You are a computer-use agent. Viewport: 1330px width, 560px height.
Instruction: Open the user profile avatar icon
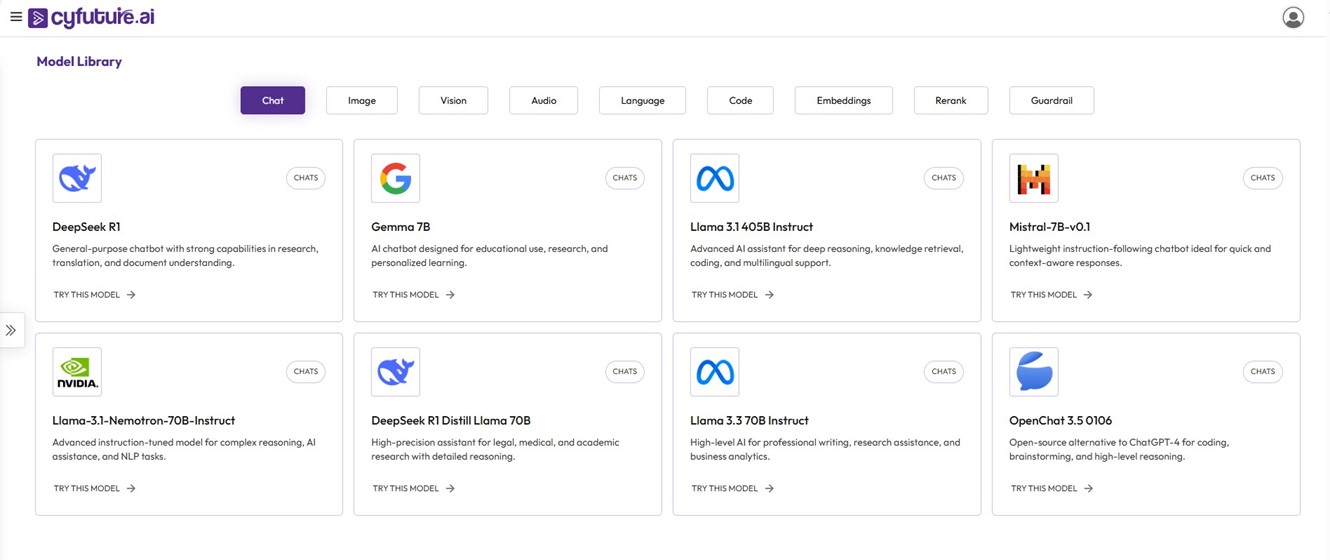[1293, 18]
